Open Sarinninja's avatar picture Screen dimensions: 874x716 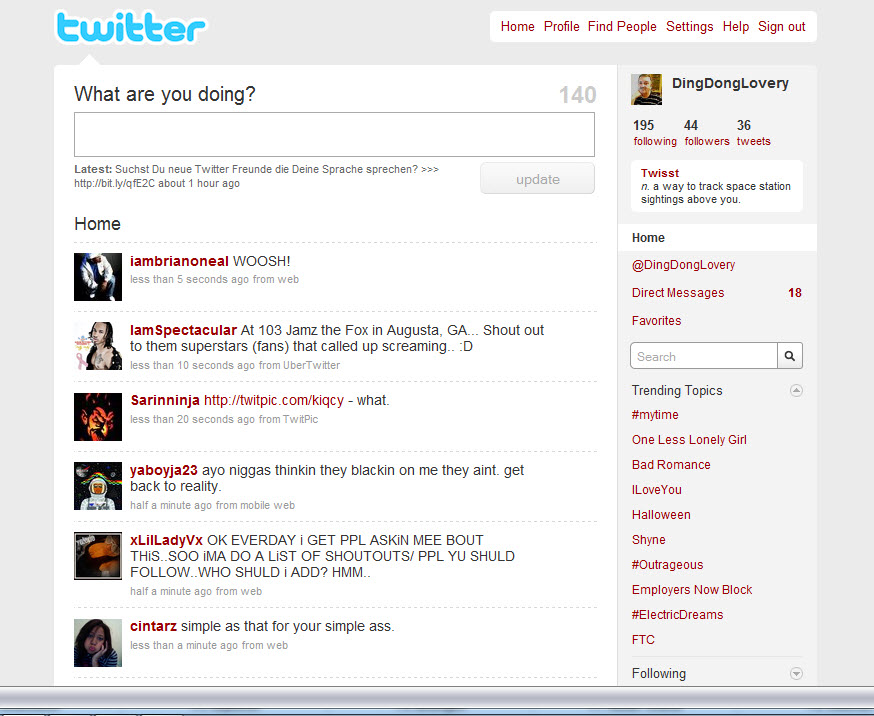[98, 417]
